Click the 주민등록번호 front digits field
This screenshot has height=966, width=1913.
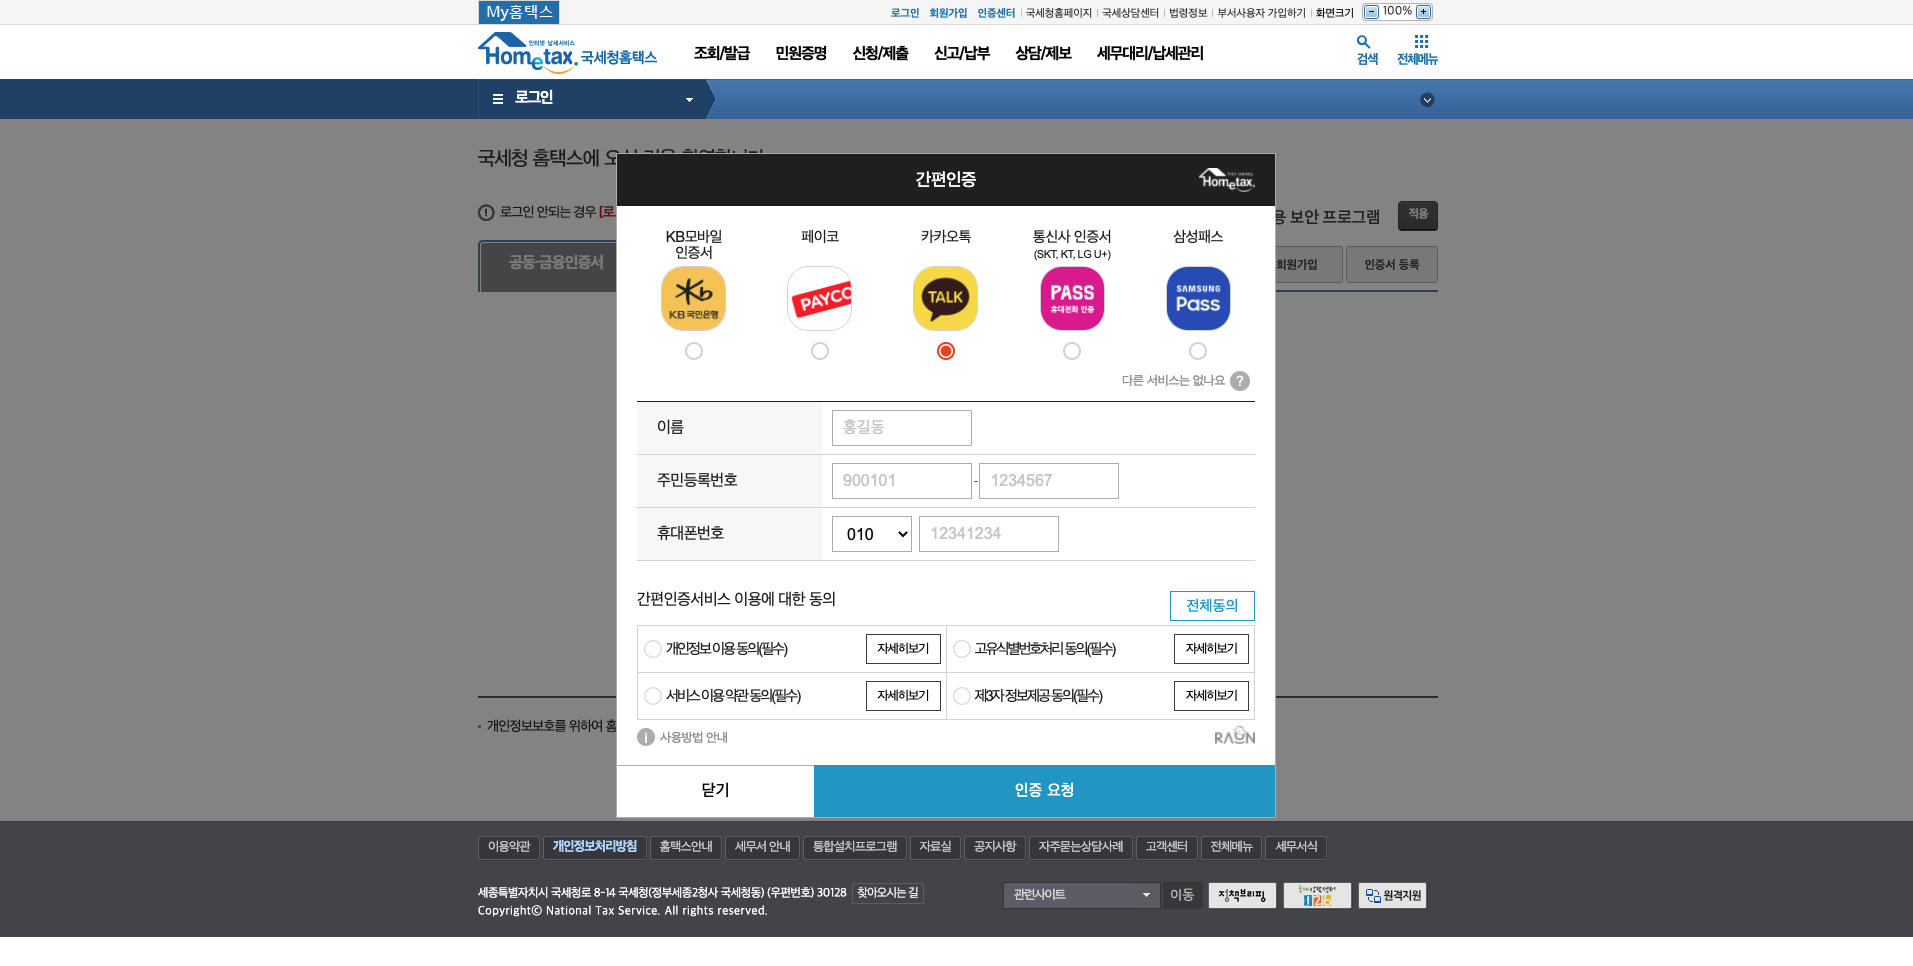(902, 481)
